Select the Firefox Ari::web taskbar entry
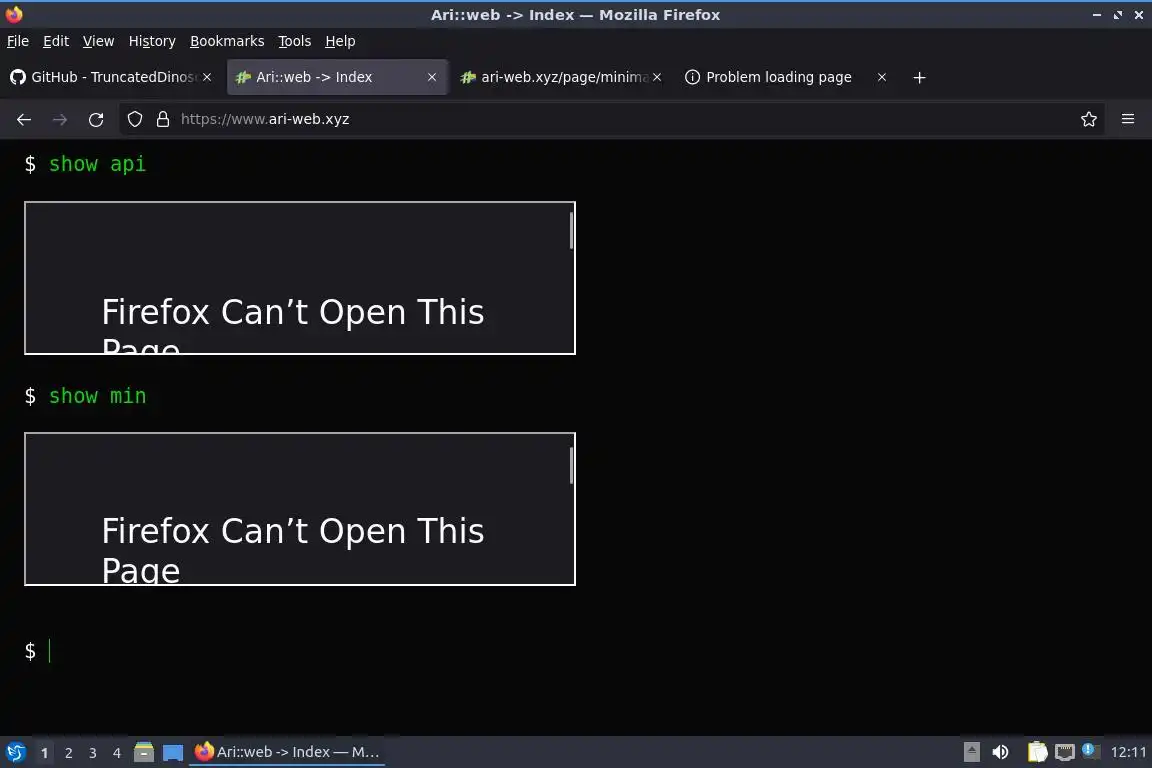Image resolution: width=1152 pixels, height=768 pixels. click(x=287, y=752)
